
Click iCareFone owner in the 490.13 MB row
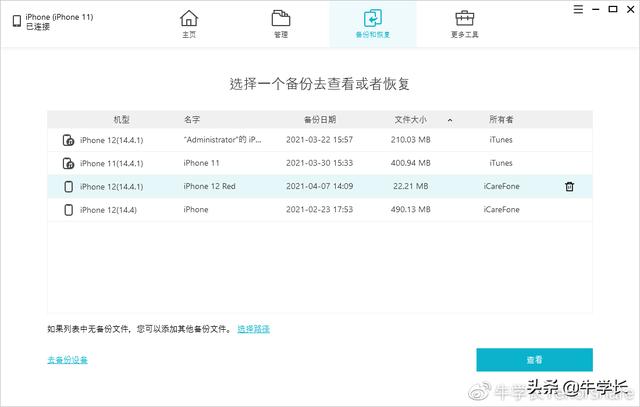tap(502, 209)
